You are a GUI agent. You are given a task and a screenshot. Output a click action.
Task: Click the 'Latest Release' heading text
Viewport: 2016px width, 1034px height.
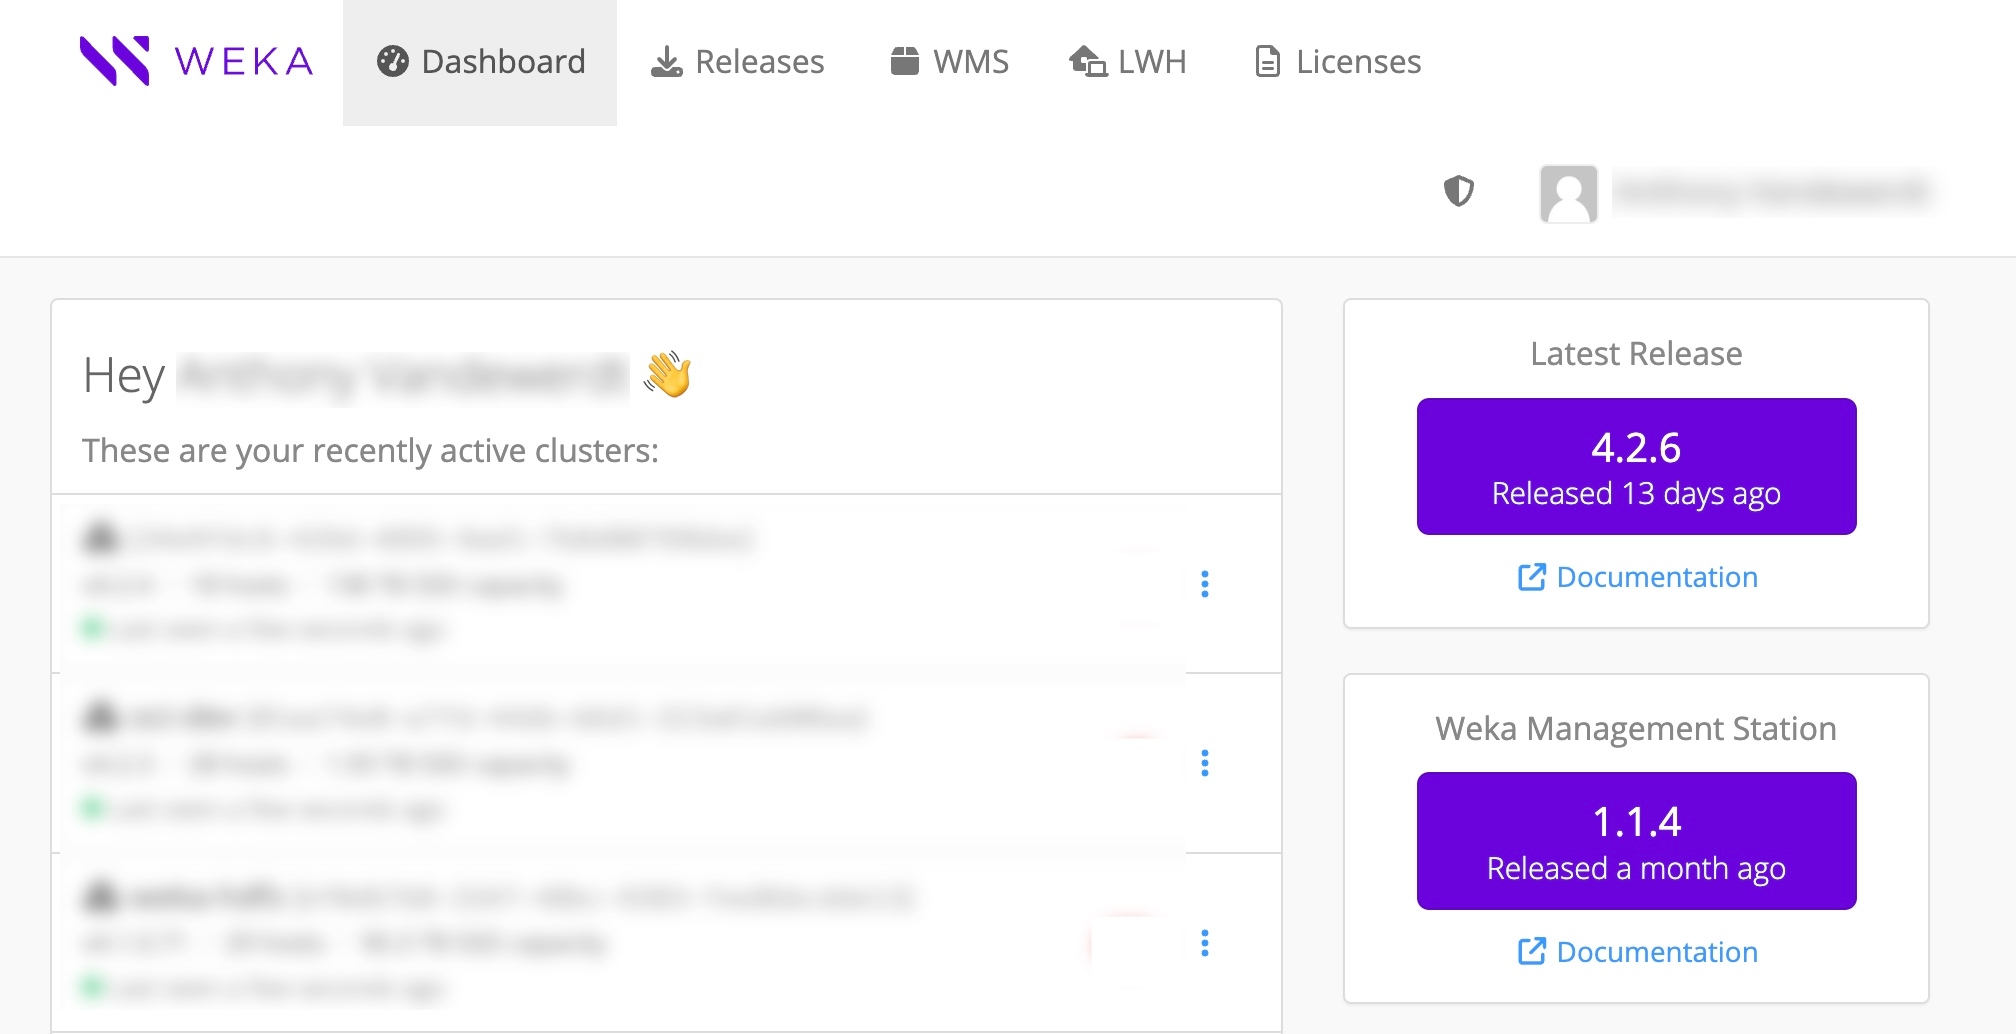coord(1636,354)
